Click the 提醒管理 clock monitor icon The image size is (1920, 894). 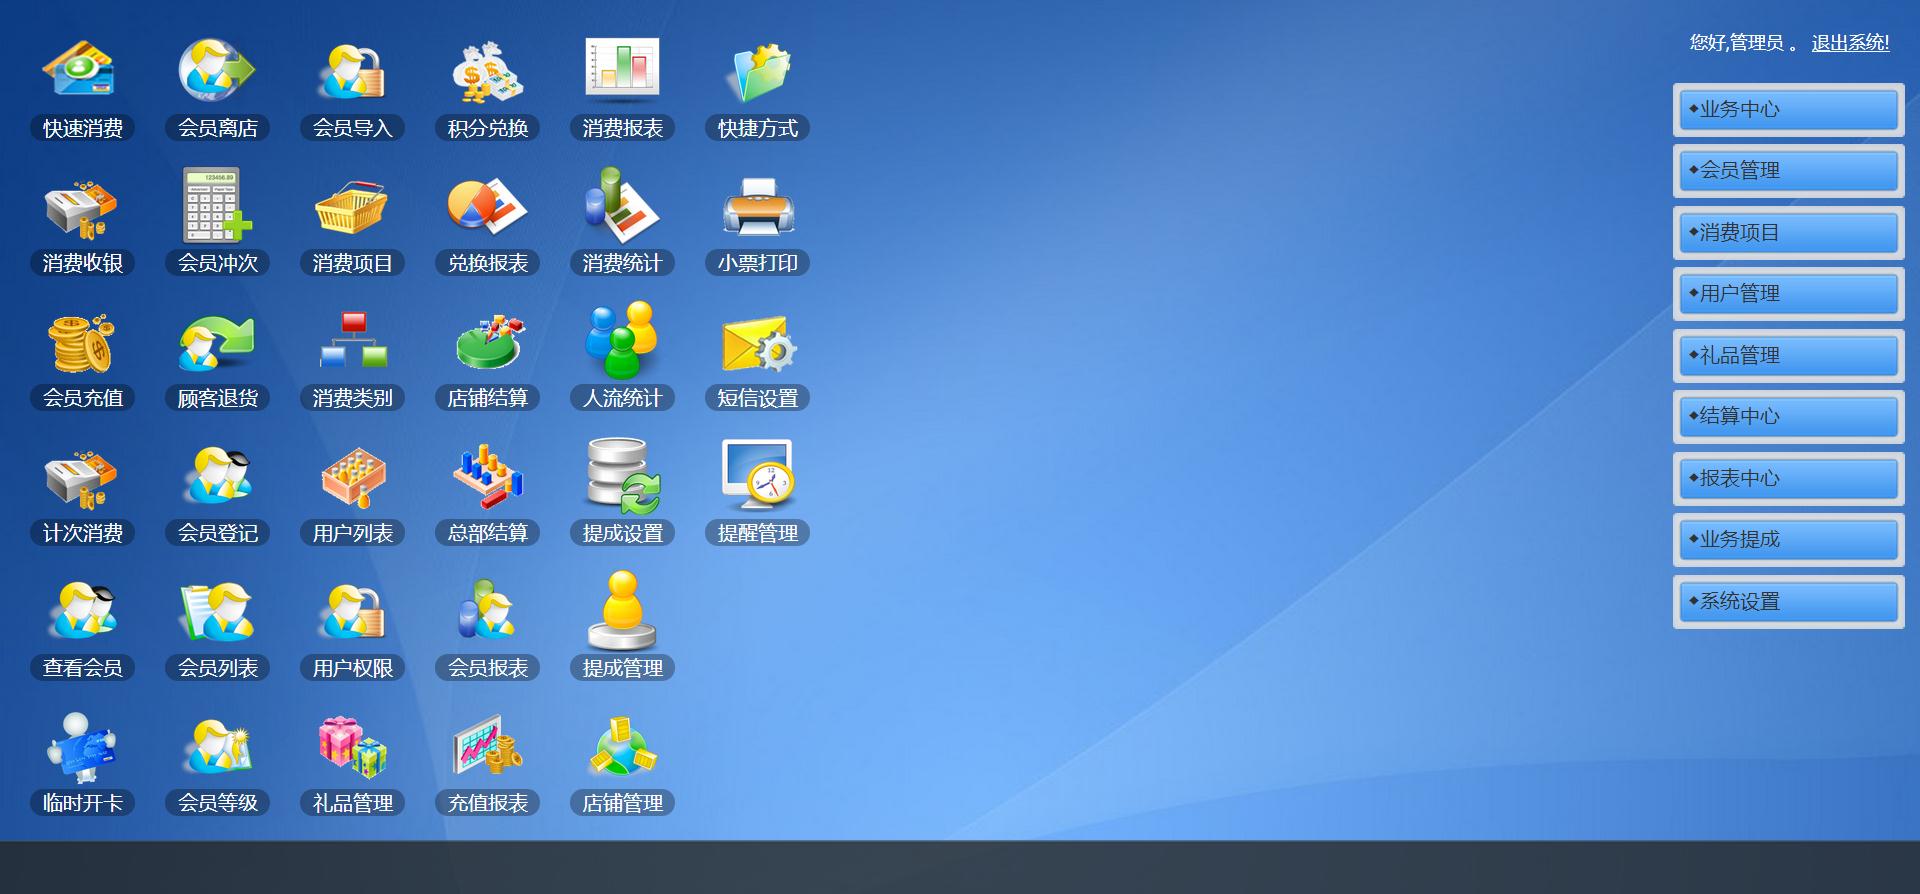[757, 478]
